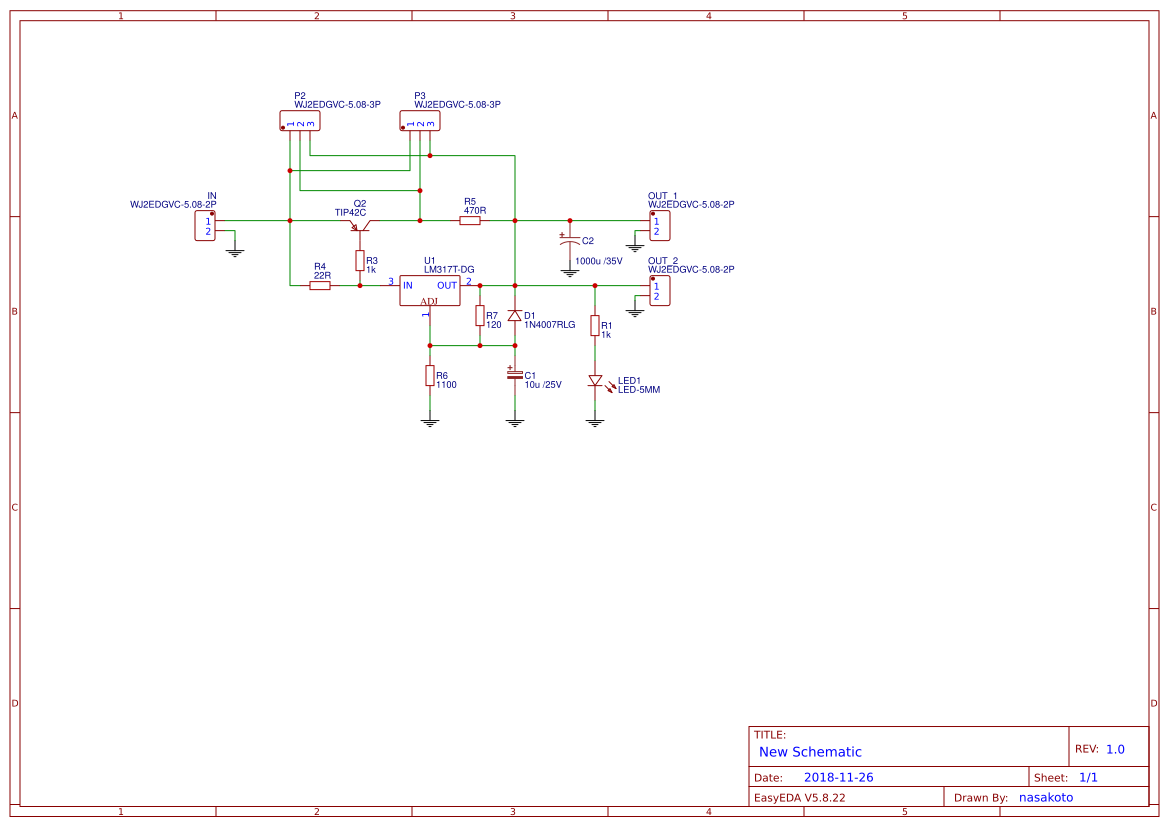Image resolution: width=1169 pixels, height=827 pixels.
Task: Select the P2 three-pin connector symbol
Action: click(x=298, y=120)
